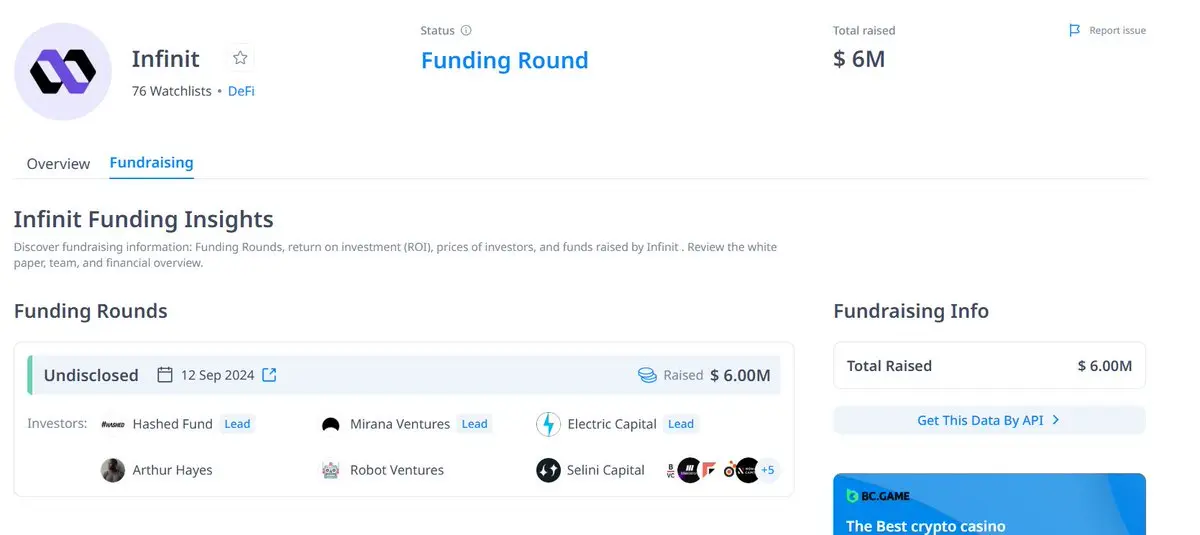
Task: Switch to the Overview tab
Action: click(58, 164)
